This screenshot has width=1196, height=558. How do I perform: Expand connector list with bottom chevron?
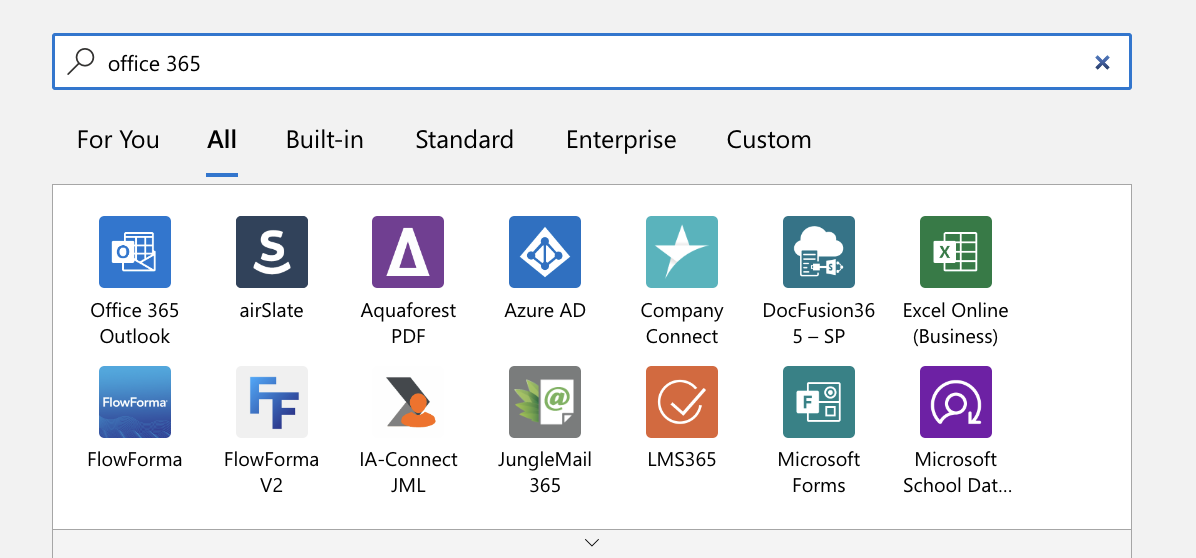pyautogui.click(x=592, y=543)
